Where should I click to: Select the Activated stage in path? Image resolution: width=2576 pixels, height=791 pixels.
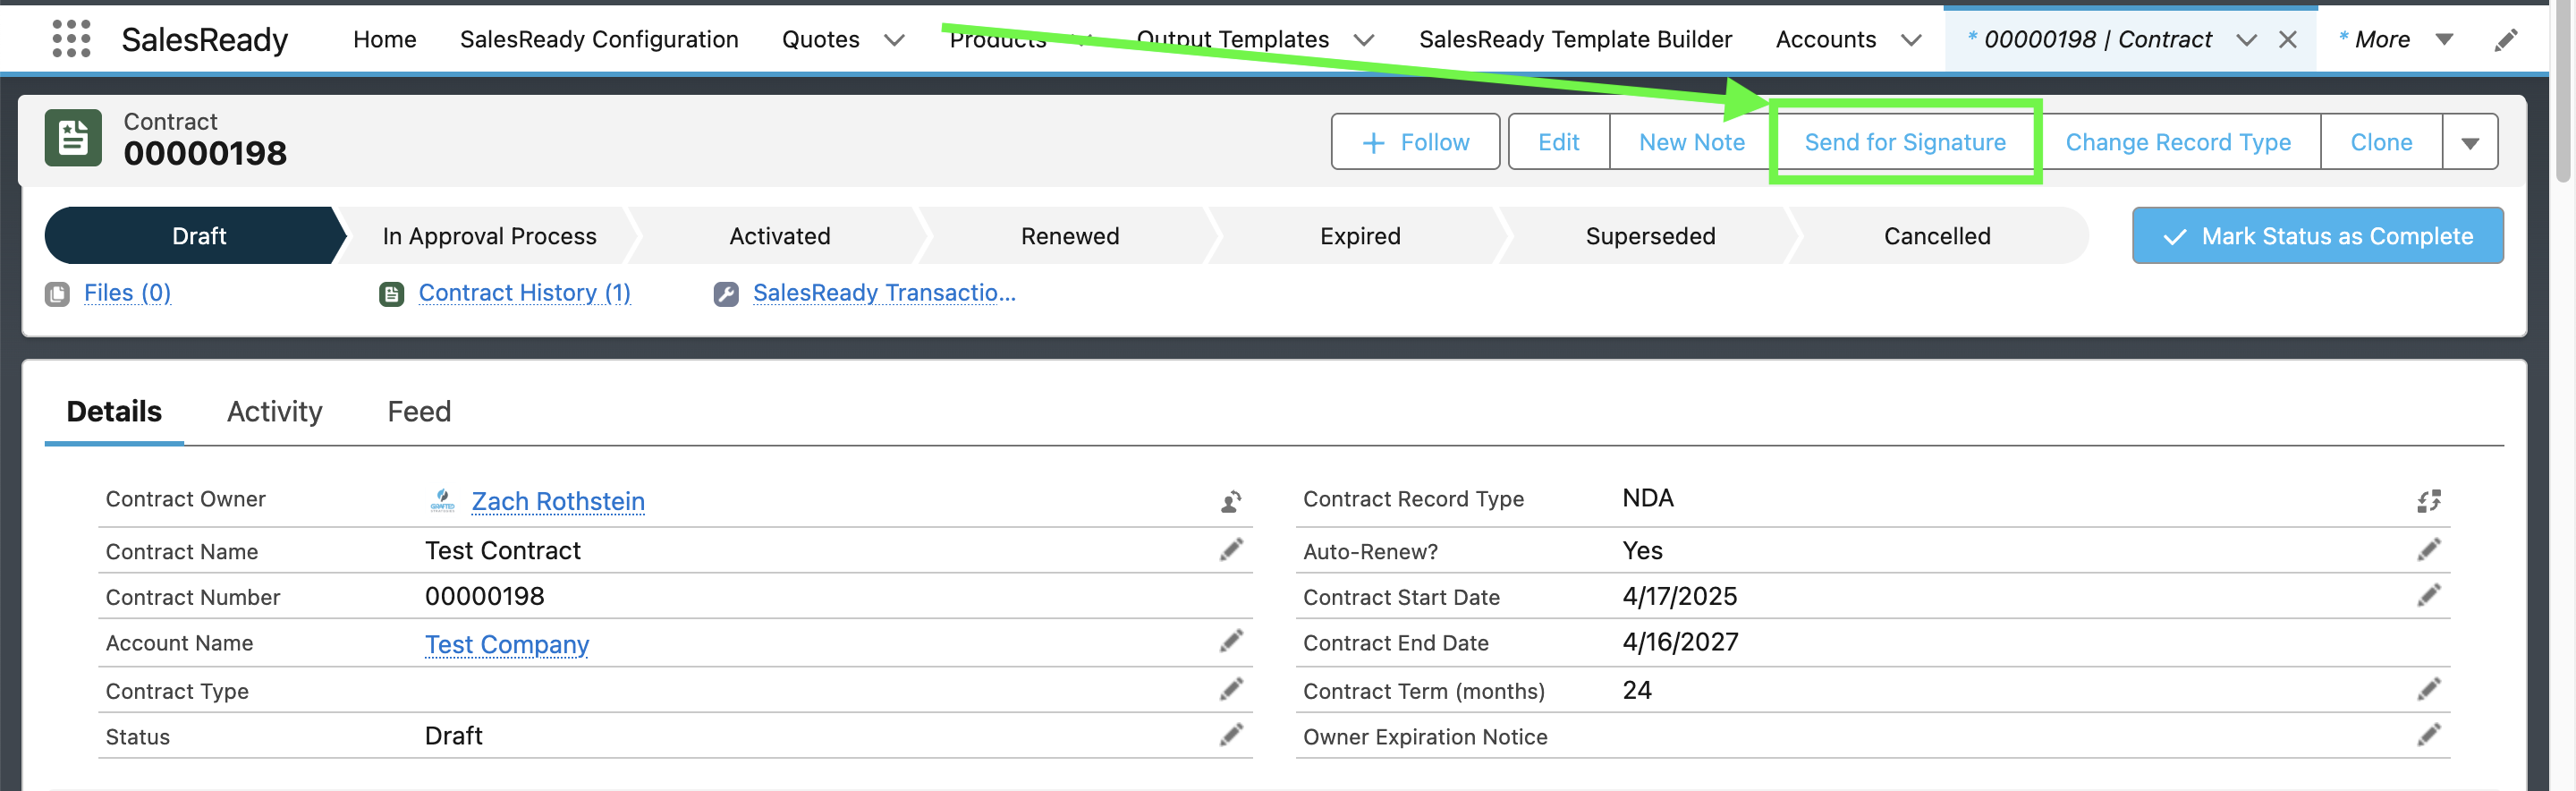pos(779,236)
